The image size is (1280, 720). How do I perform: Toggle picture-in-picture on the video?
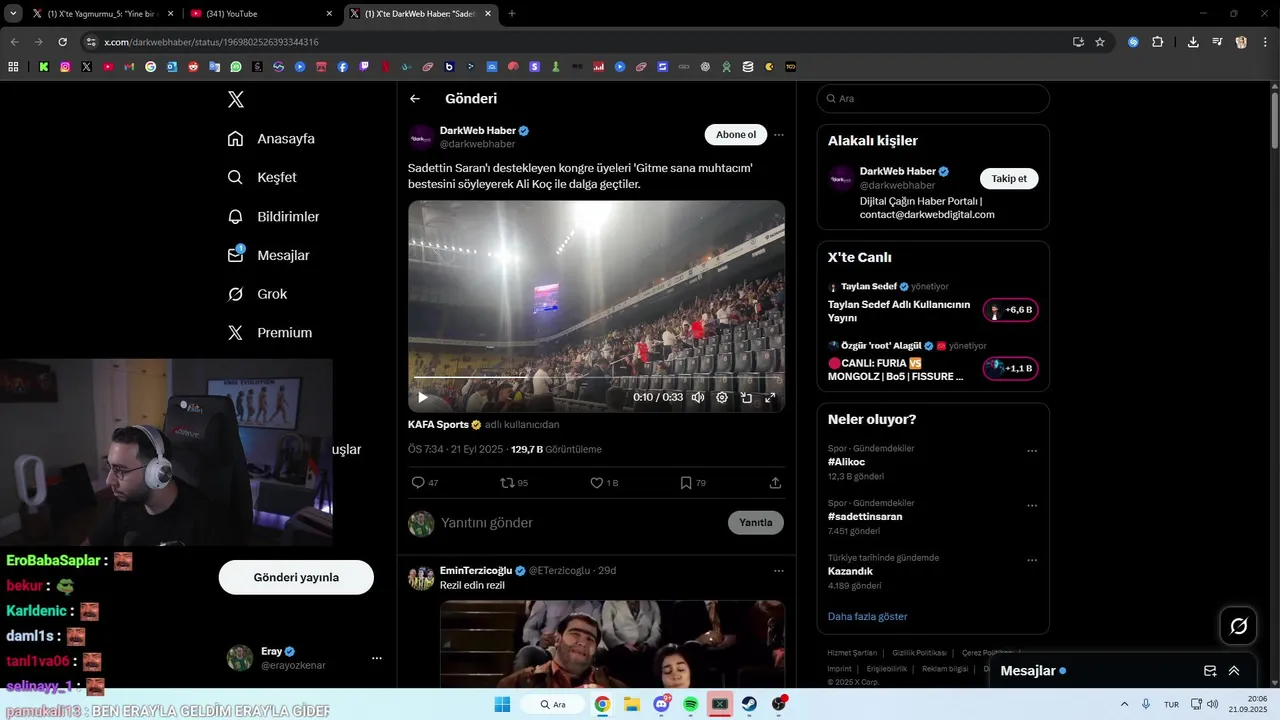coord(746,397)
